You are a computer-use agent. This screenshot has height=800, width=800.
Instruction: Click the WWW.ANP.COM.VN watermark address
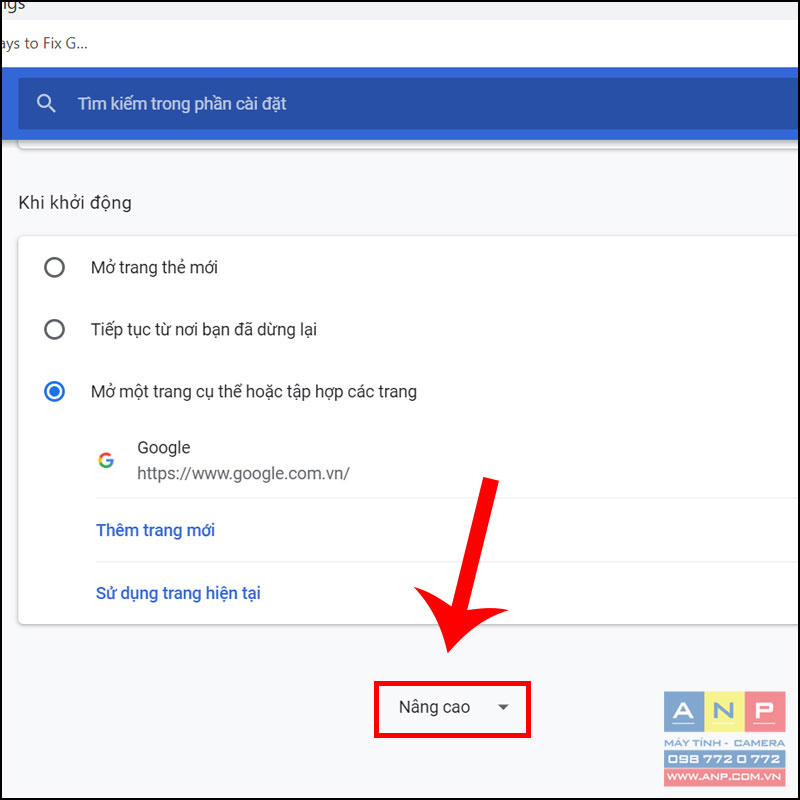tap(724, 777)
